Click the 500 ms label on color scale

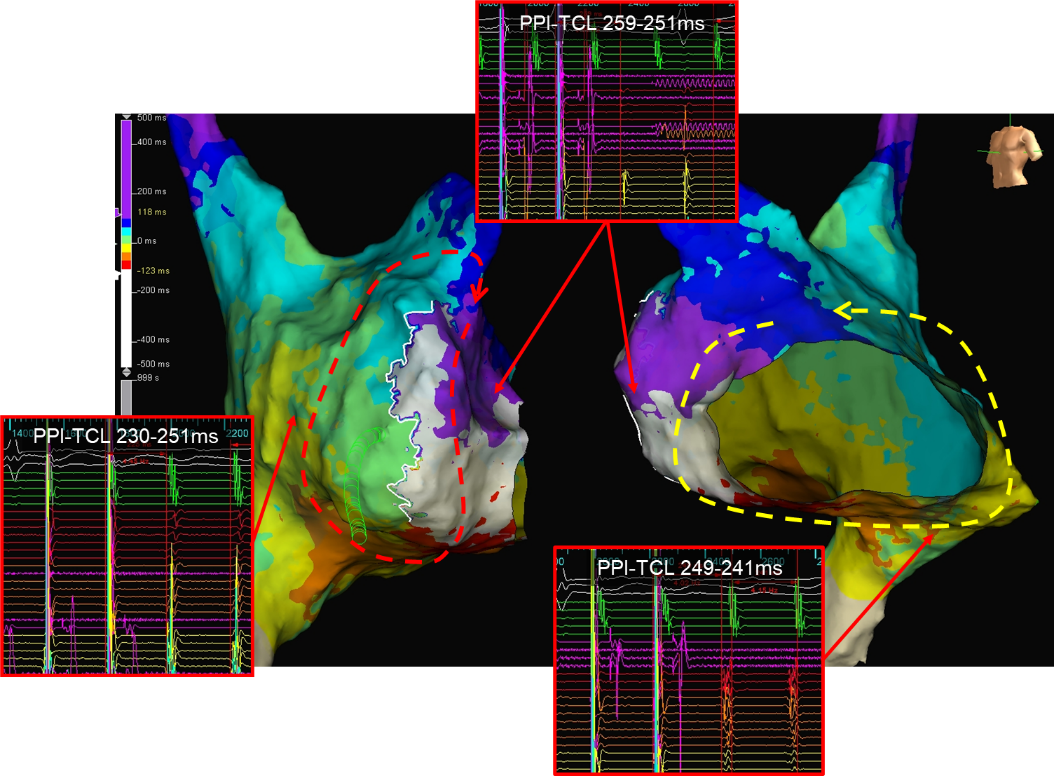(152, 118)
